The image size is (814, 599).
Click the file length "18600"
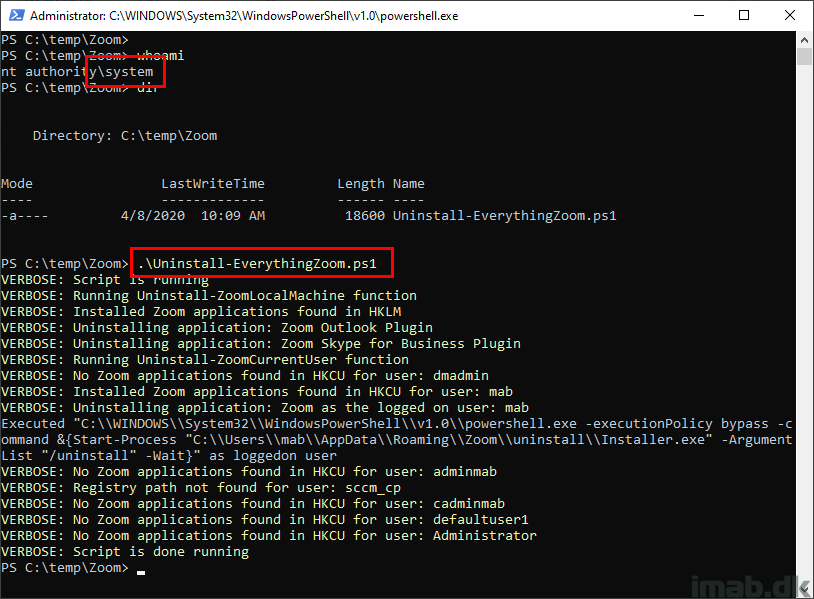pos(365,216)
